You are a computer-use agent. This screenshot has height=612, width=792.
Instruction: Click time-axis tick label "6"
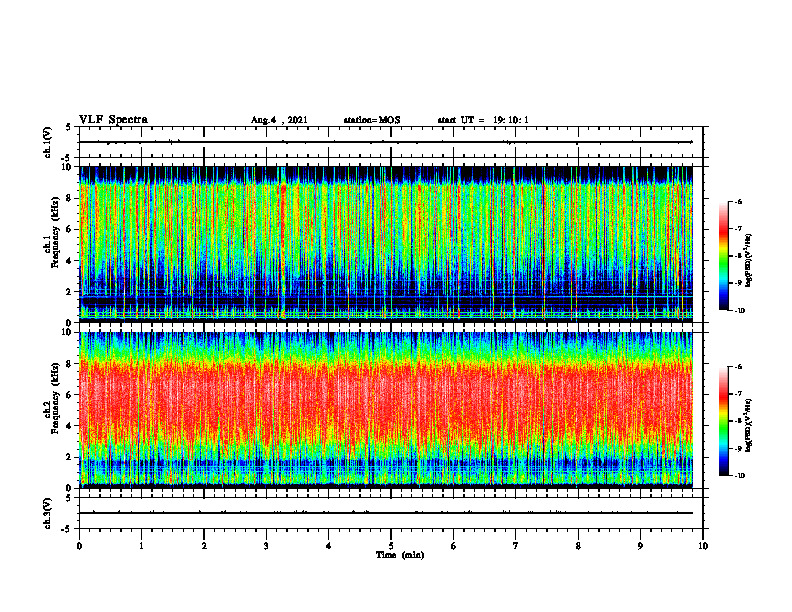coord(454,546)
